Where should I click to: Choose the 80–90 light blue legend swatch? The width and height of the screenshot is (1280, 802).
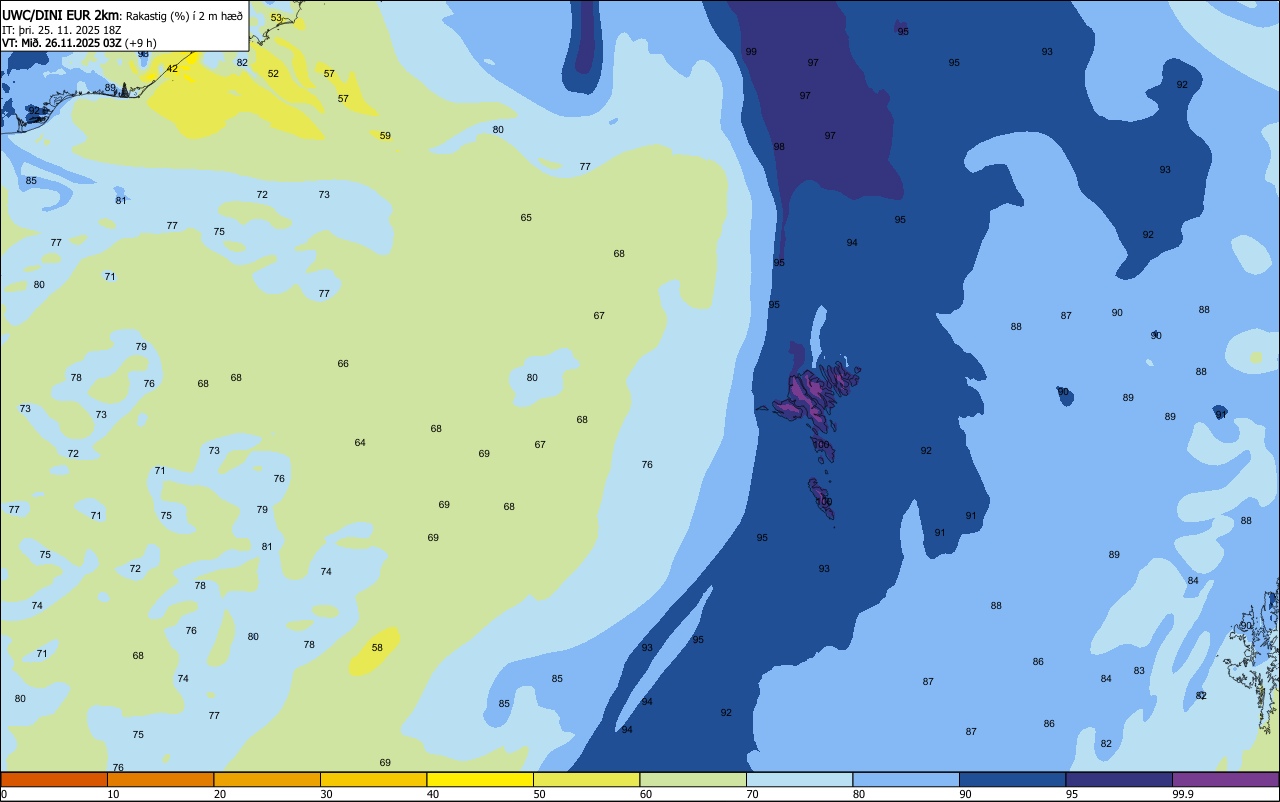[906, 779]
